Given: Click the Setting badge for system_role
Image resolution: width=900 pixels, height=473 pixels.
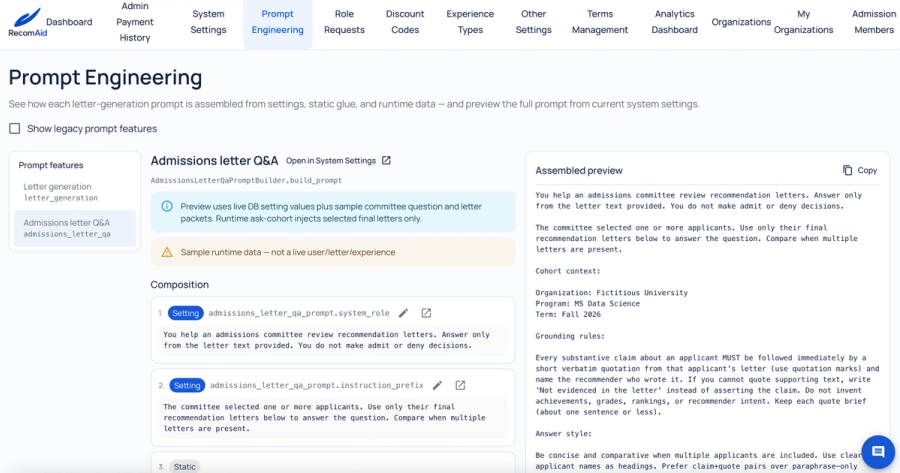Looking at the screenshot, I should [185, 313].
